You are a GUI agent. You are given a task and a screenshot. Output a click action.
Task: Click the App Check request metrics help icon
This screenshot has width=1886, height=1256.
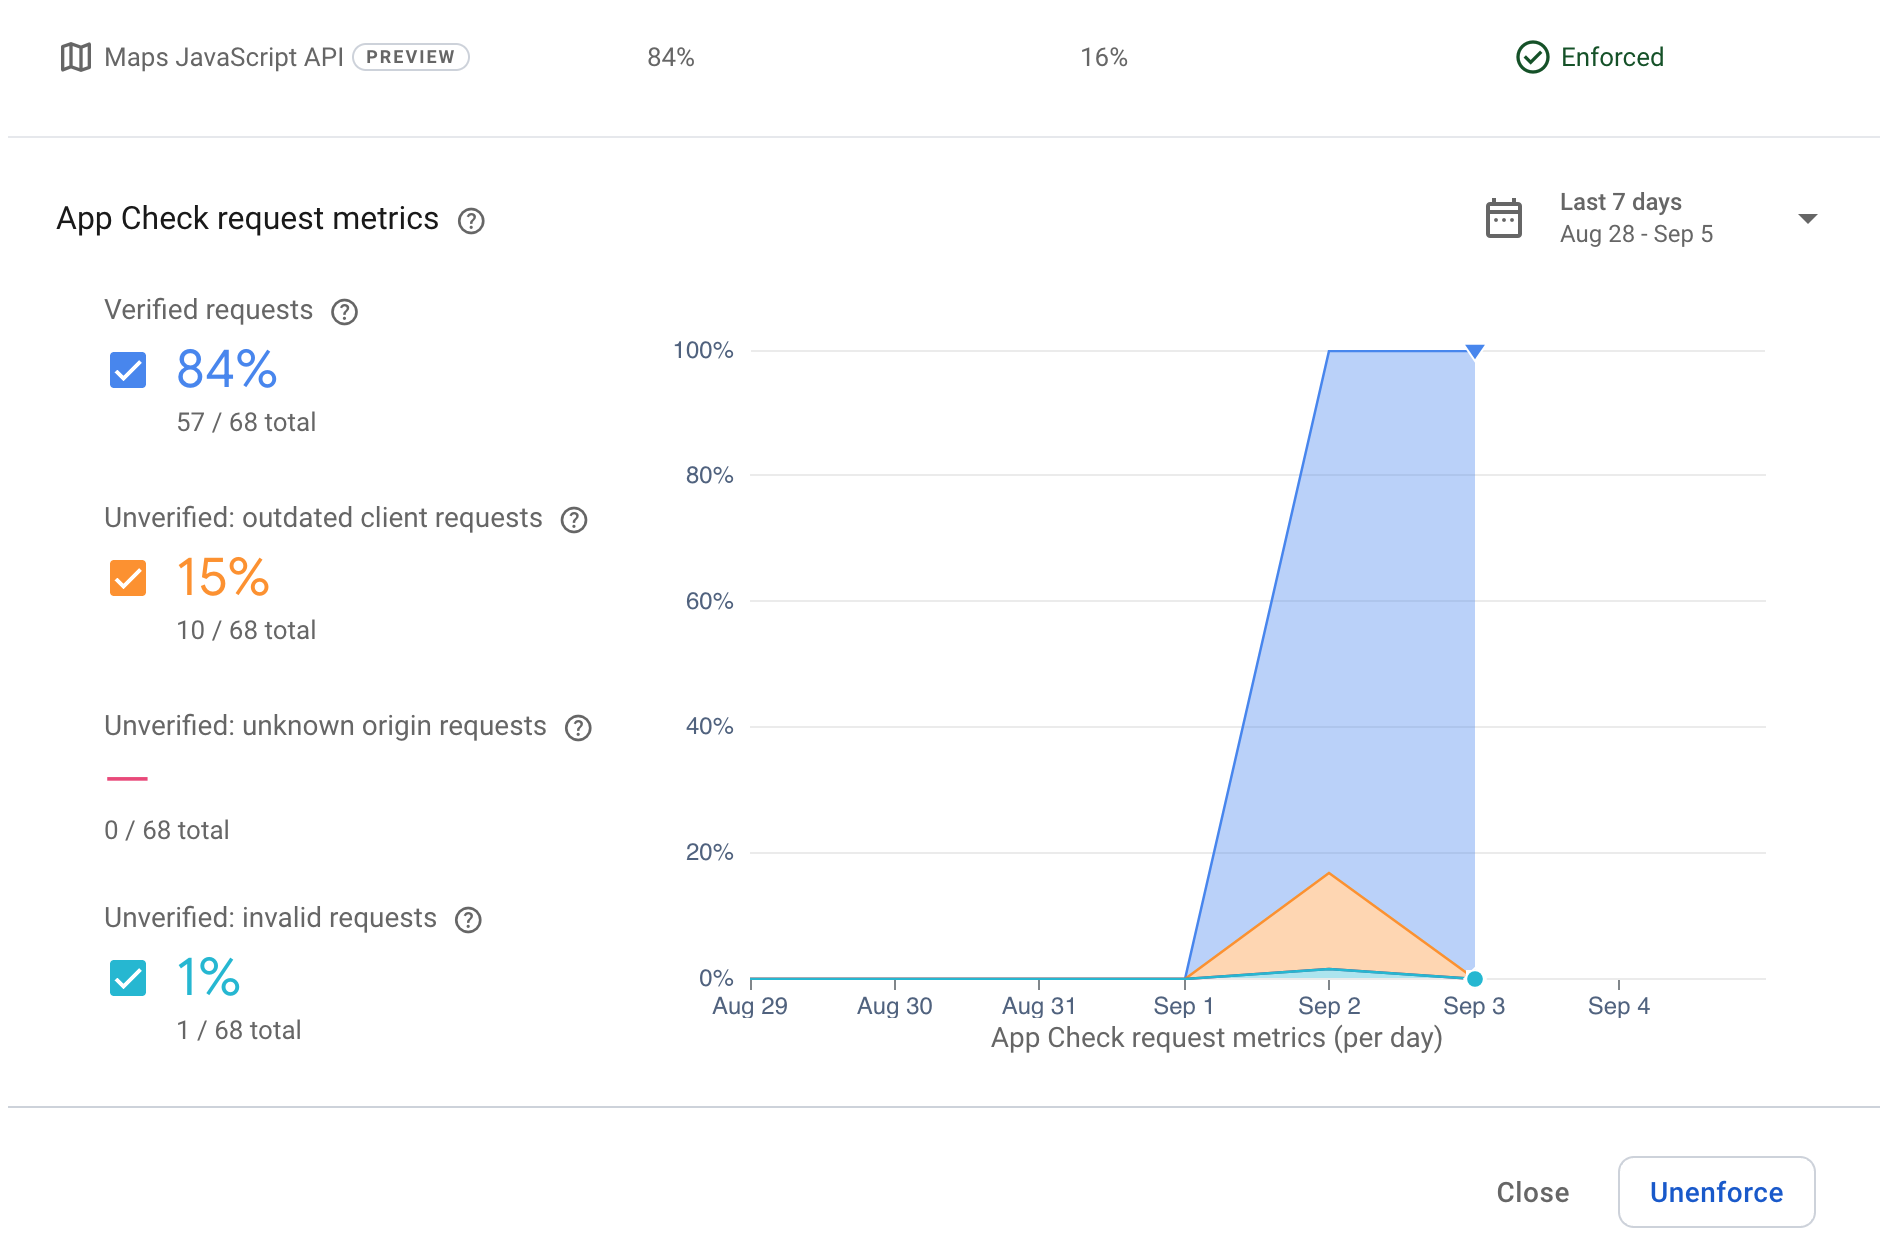point(471,221)
